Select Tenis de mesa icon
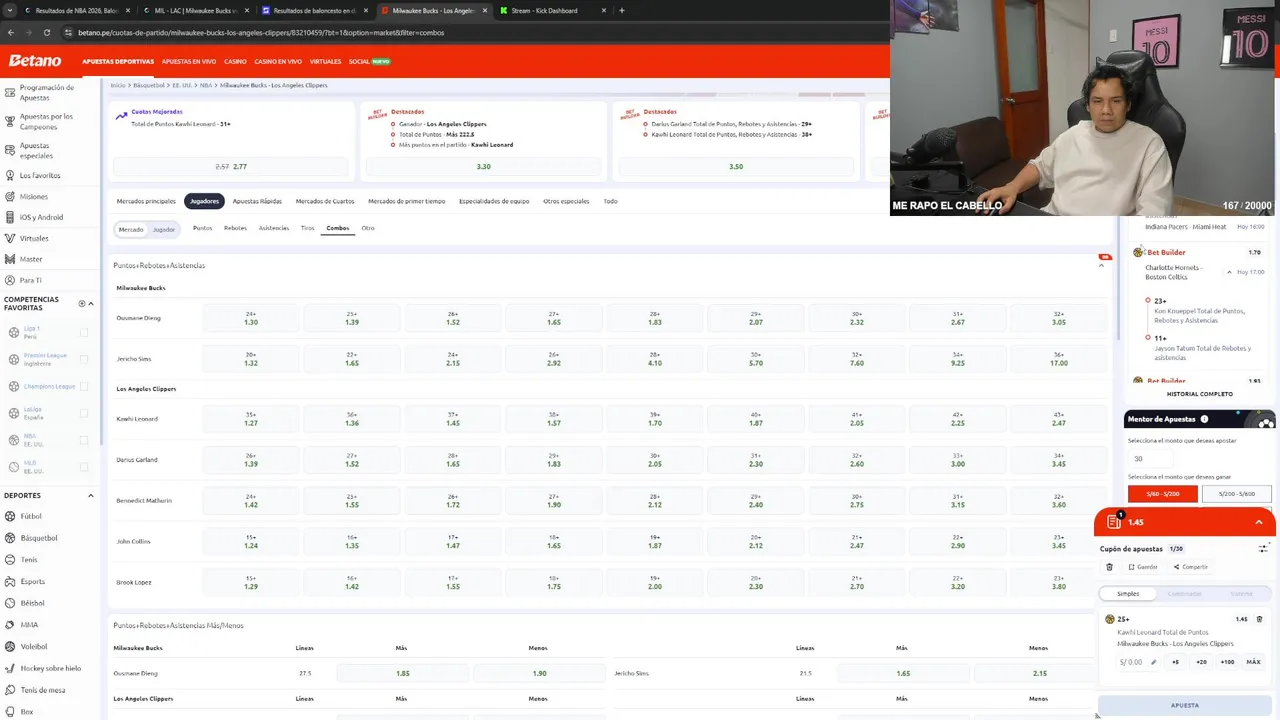 click(x=9, y=690)
